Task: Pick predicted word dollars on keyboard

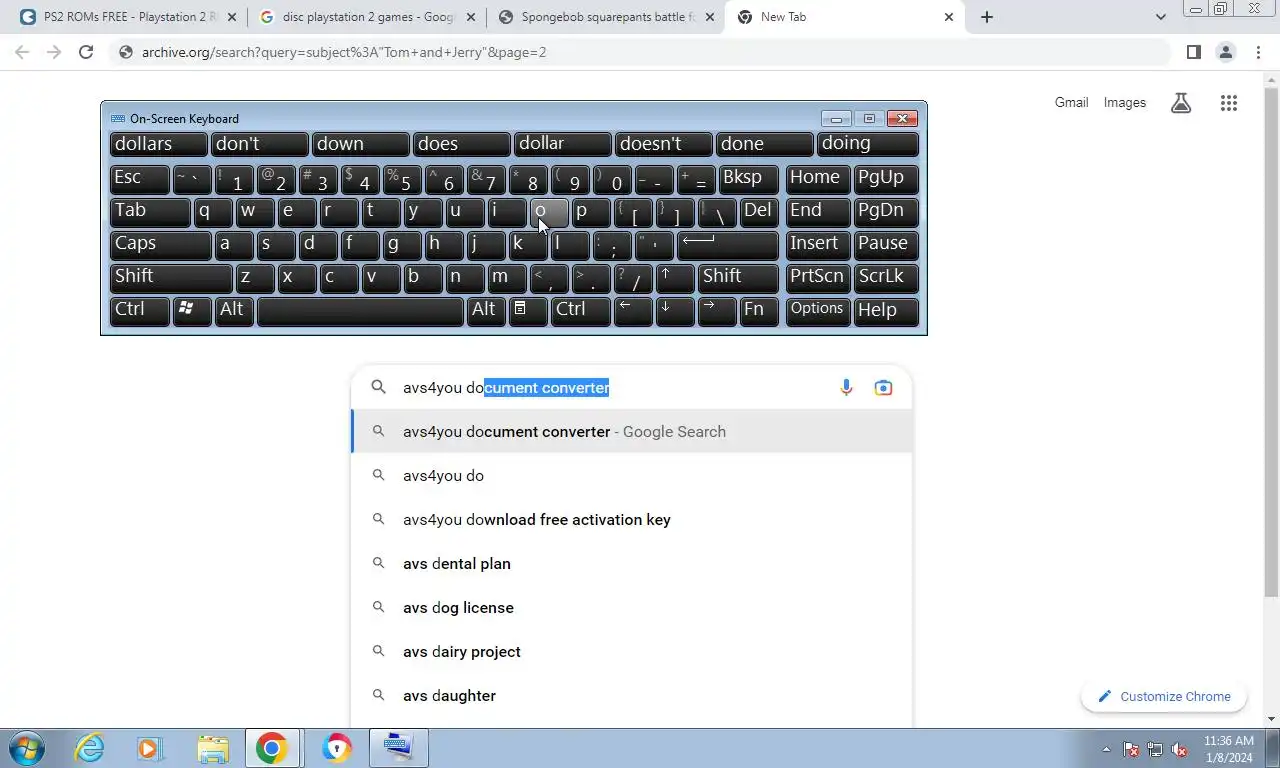Action: pyautogui.click(x=159, y=144)
